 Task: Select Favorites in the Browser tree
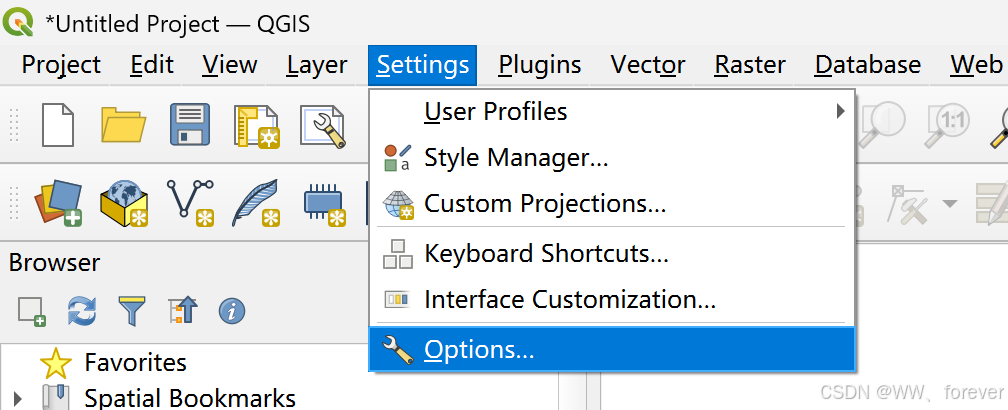tap(136, 362)
